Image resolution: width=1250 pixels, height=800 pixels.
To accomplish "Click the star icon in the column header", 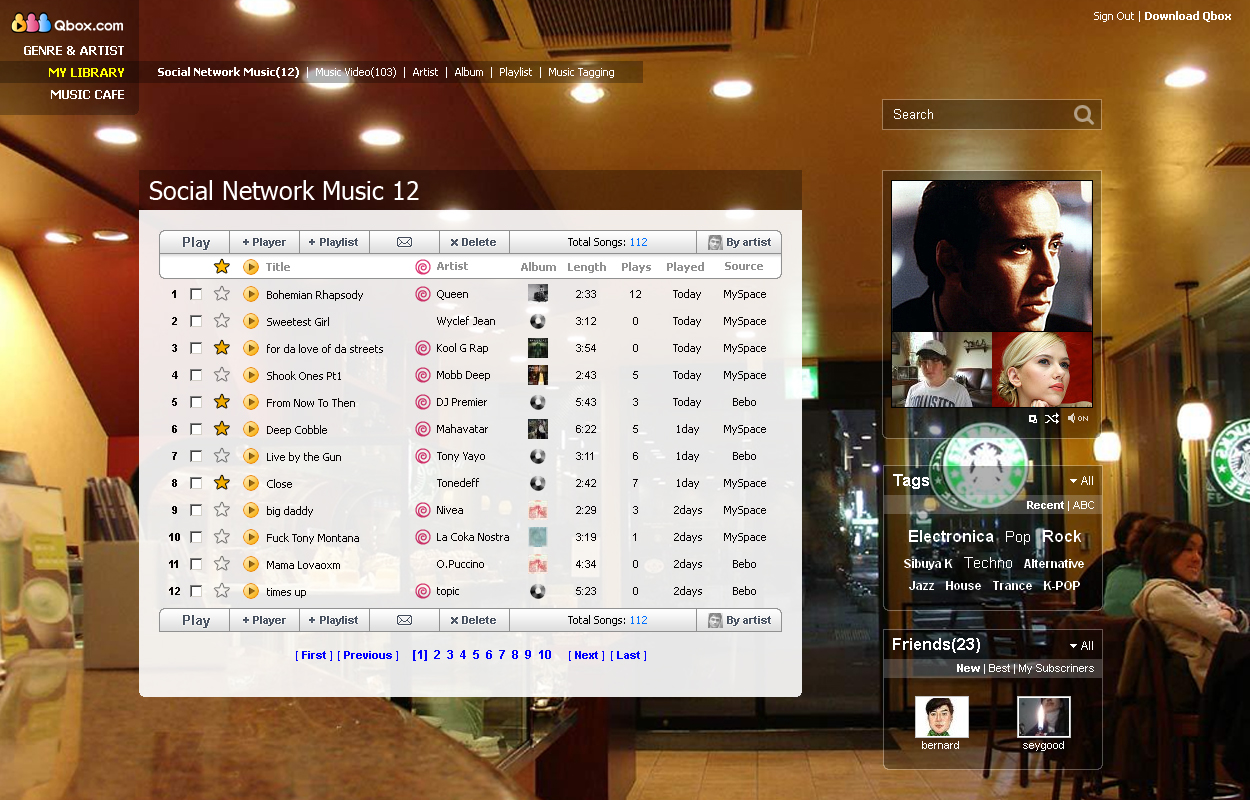I will coord(222,267).
